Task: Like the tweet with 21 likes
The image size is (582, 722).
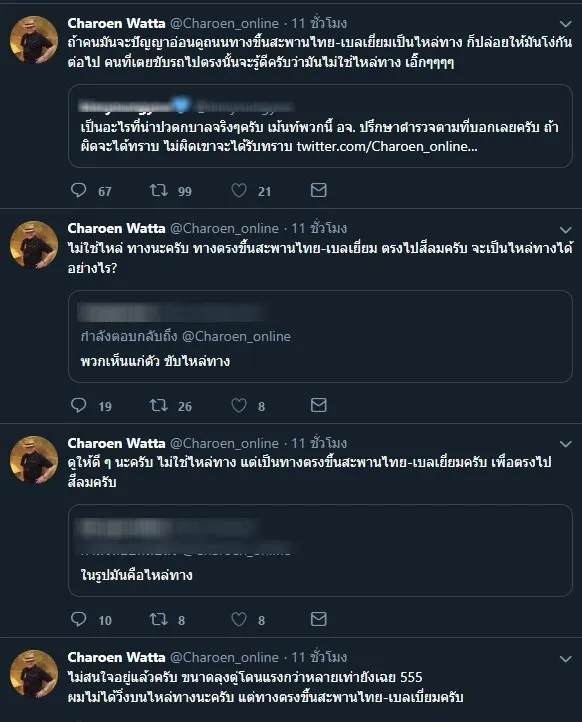Action: 239,190
